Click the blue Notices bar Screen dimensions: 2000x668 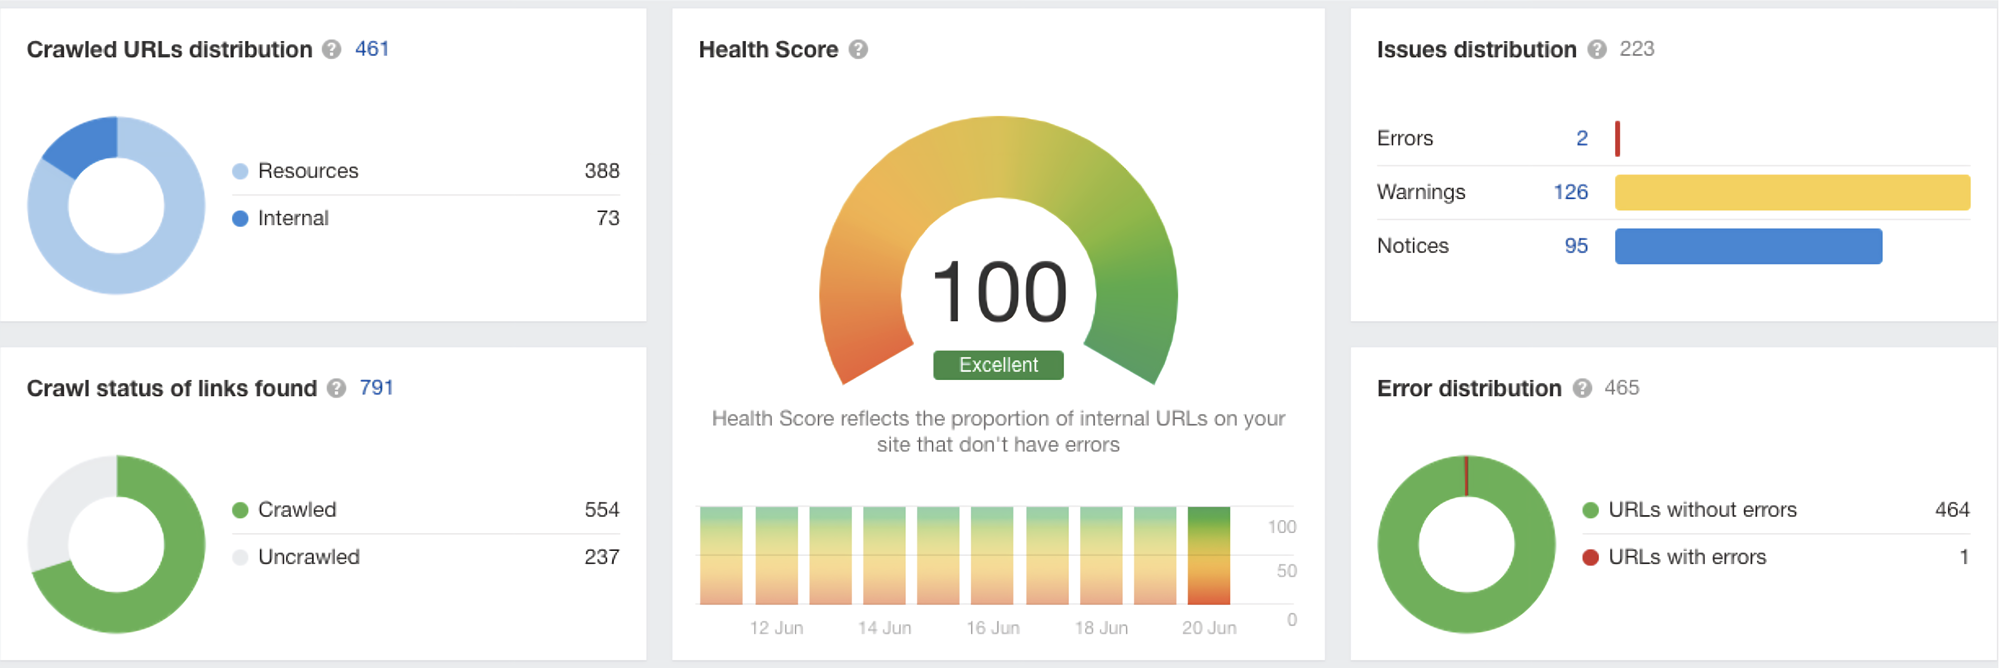click(x=1748, y=246)
